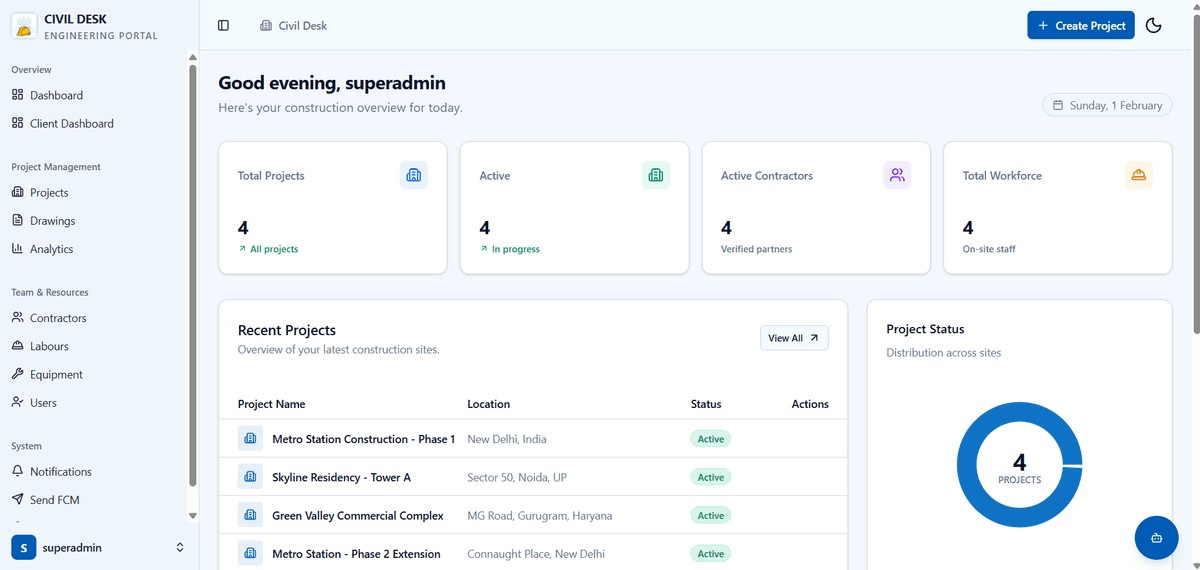
Task: Click the Sector 50, Noida, UP location
Action: [x=517, y=477]
